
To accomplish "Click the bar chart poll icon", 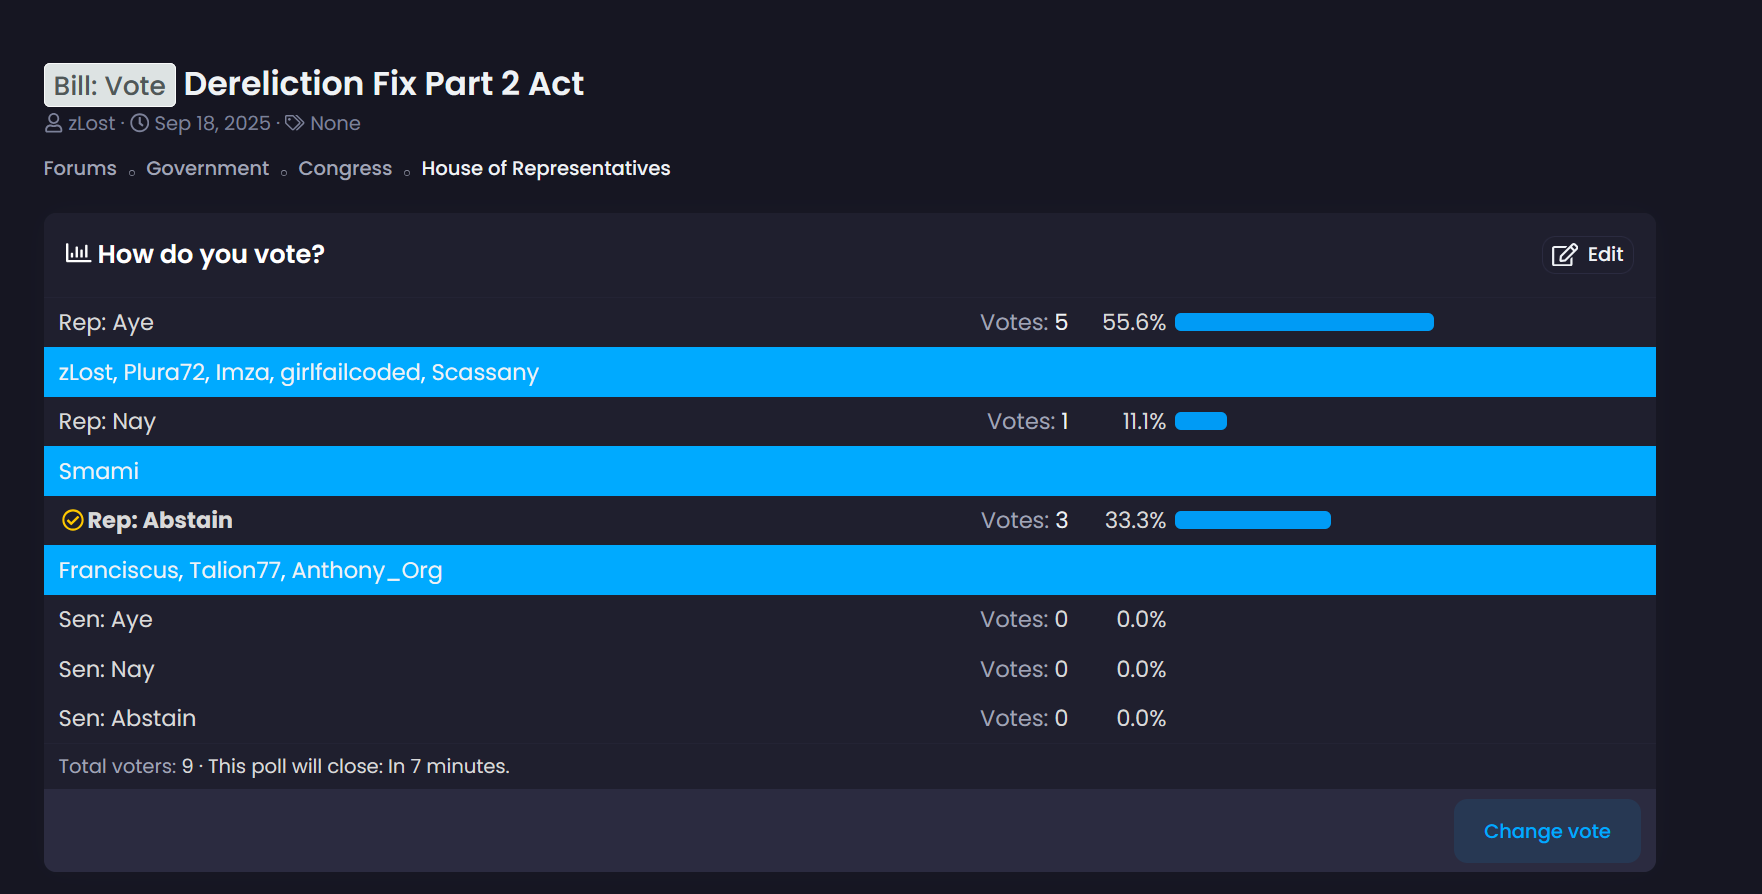I will (x=78, y=253).
